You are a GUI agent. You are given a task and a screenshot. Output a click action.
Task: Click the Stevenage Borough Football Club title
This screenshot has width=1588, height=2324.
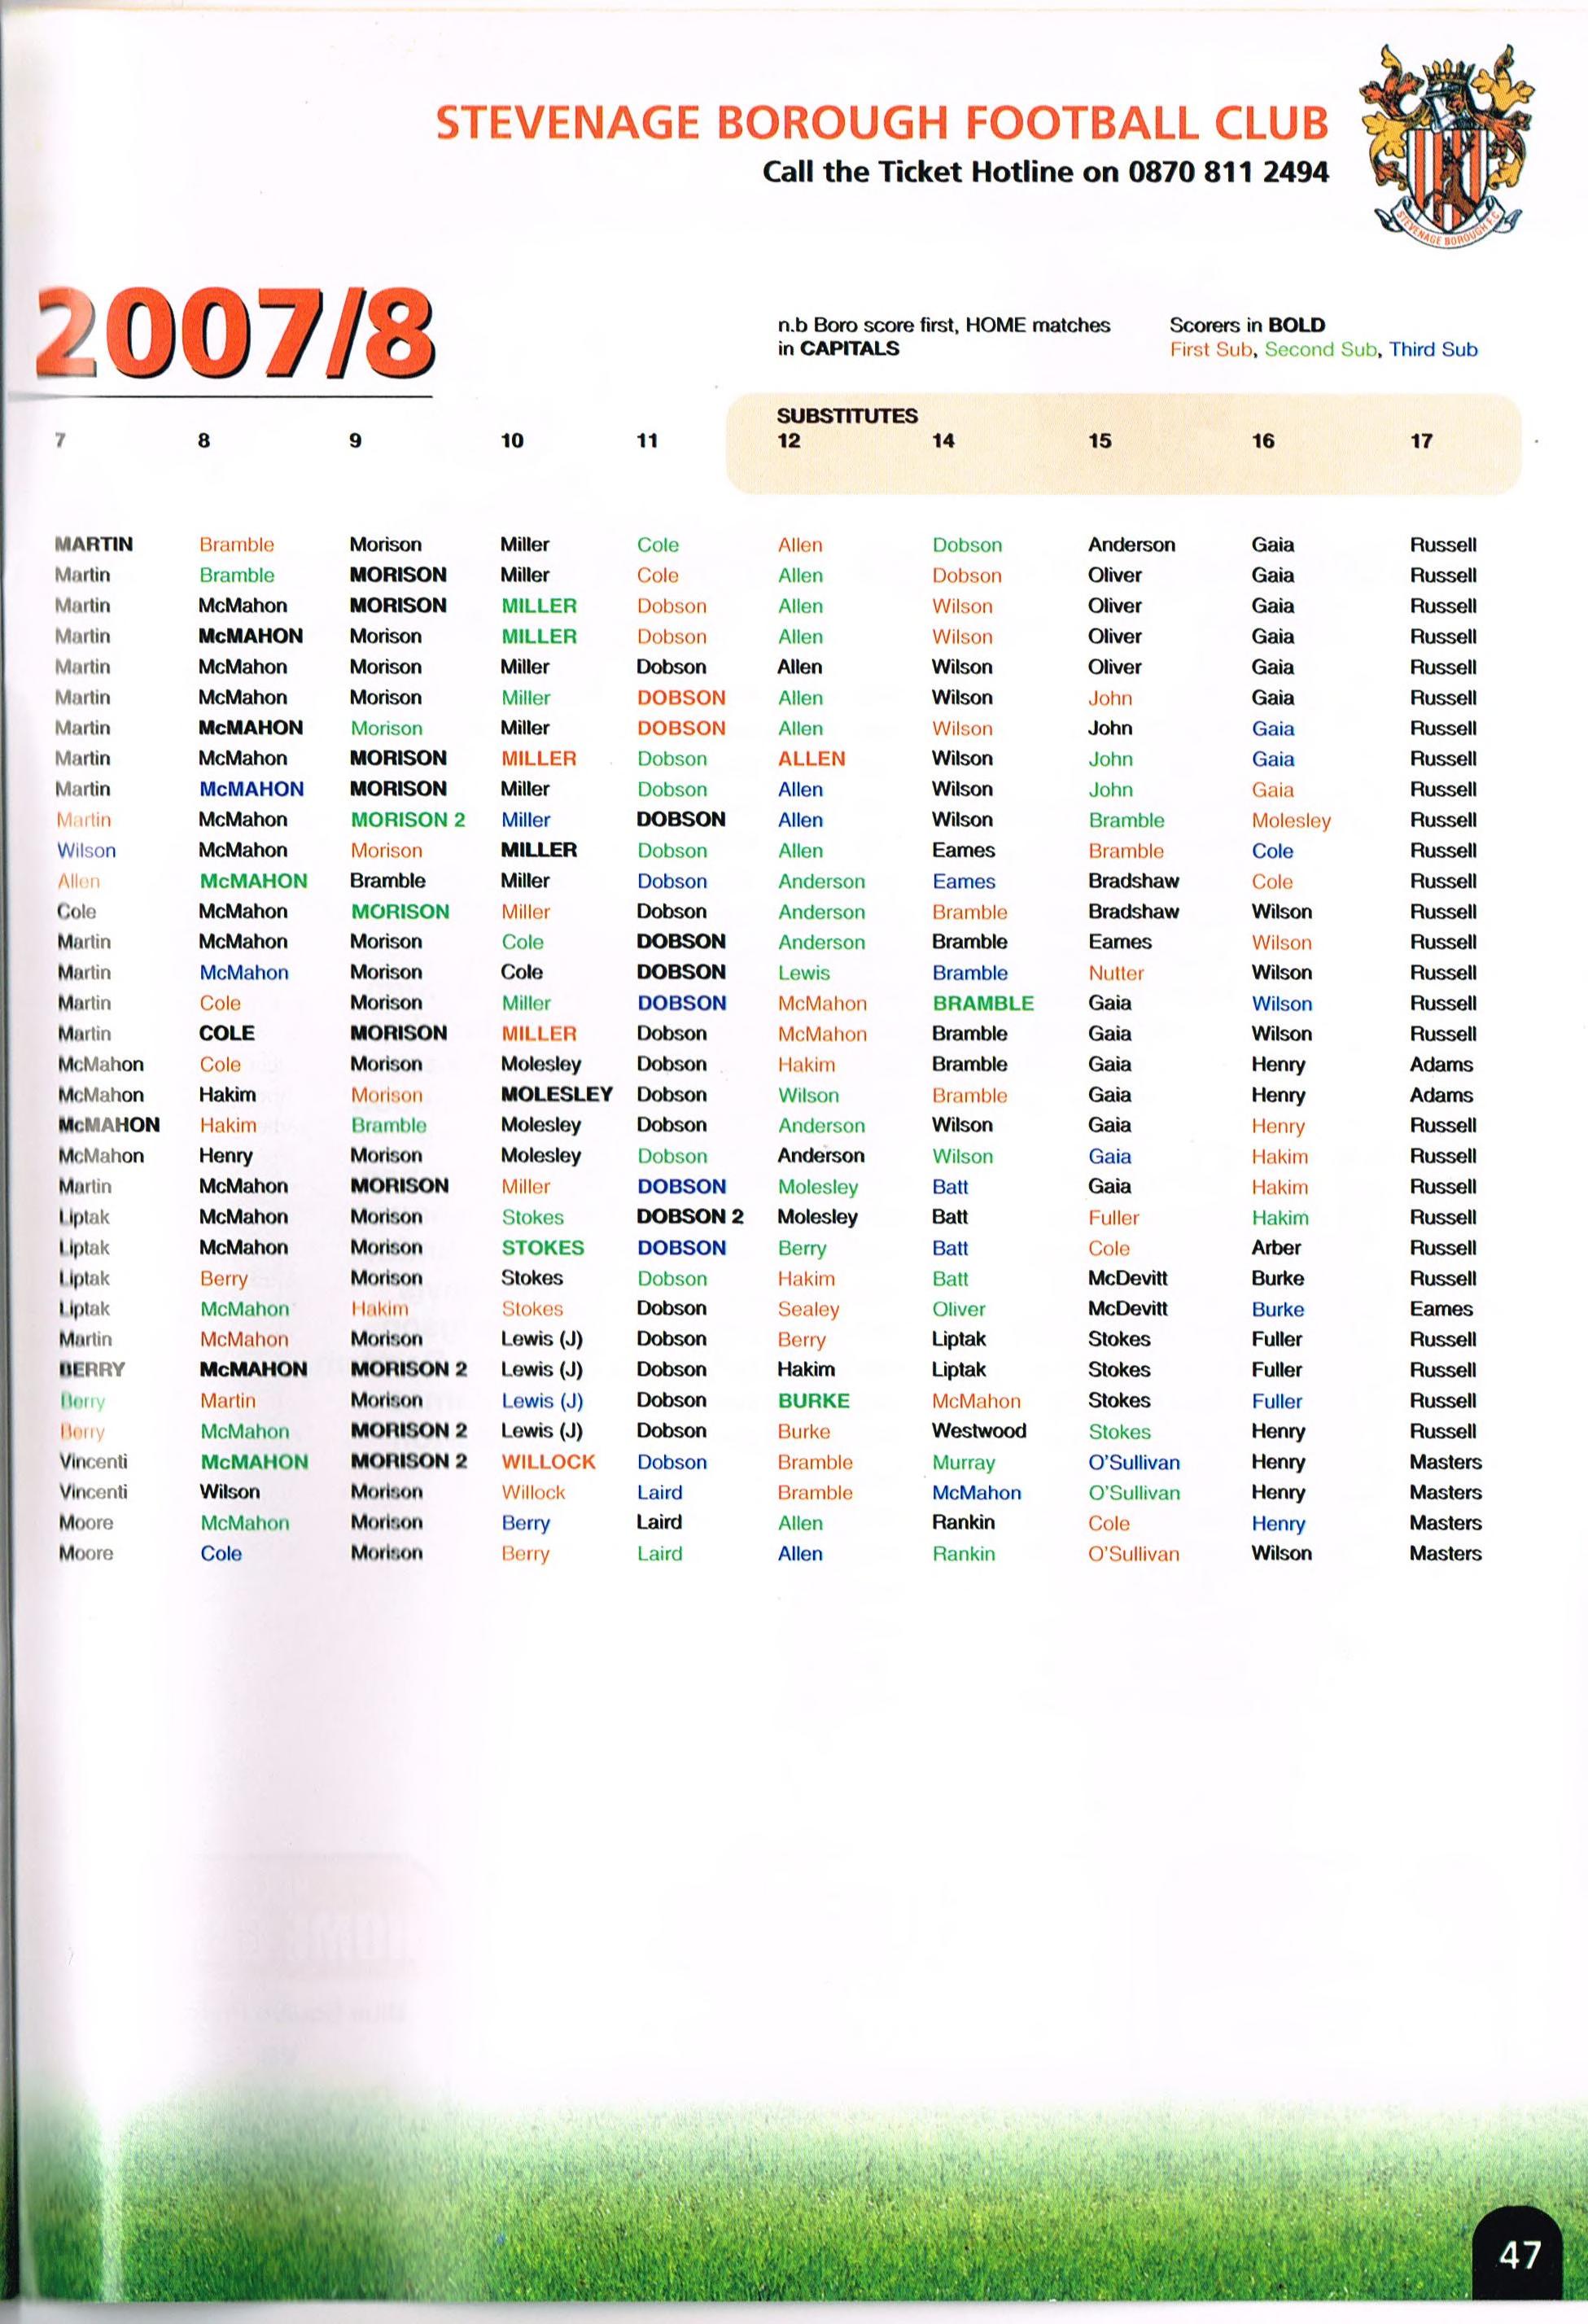click(x=881, y=124)
